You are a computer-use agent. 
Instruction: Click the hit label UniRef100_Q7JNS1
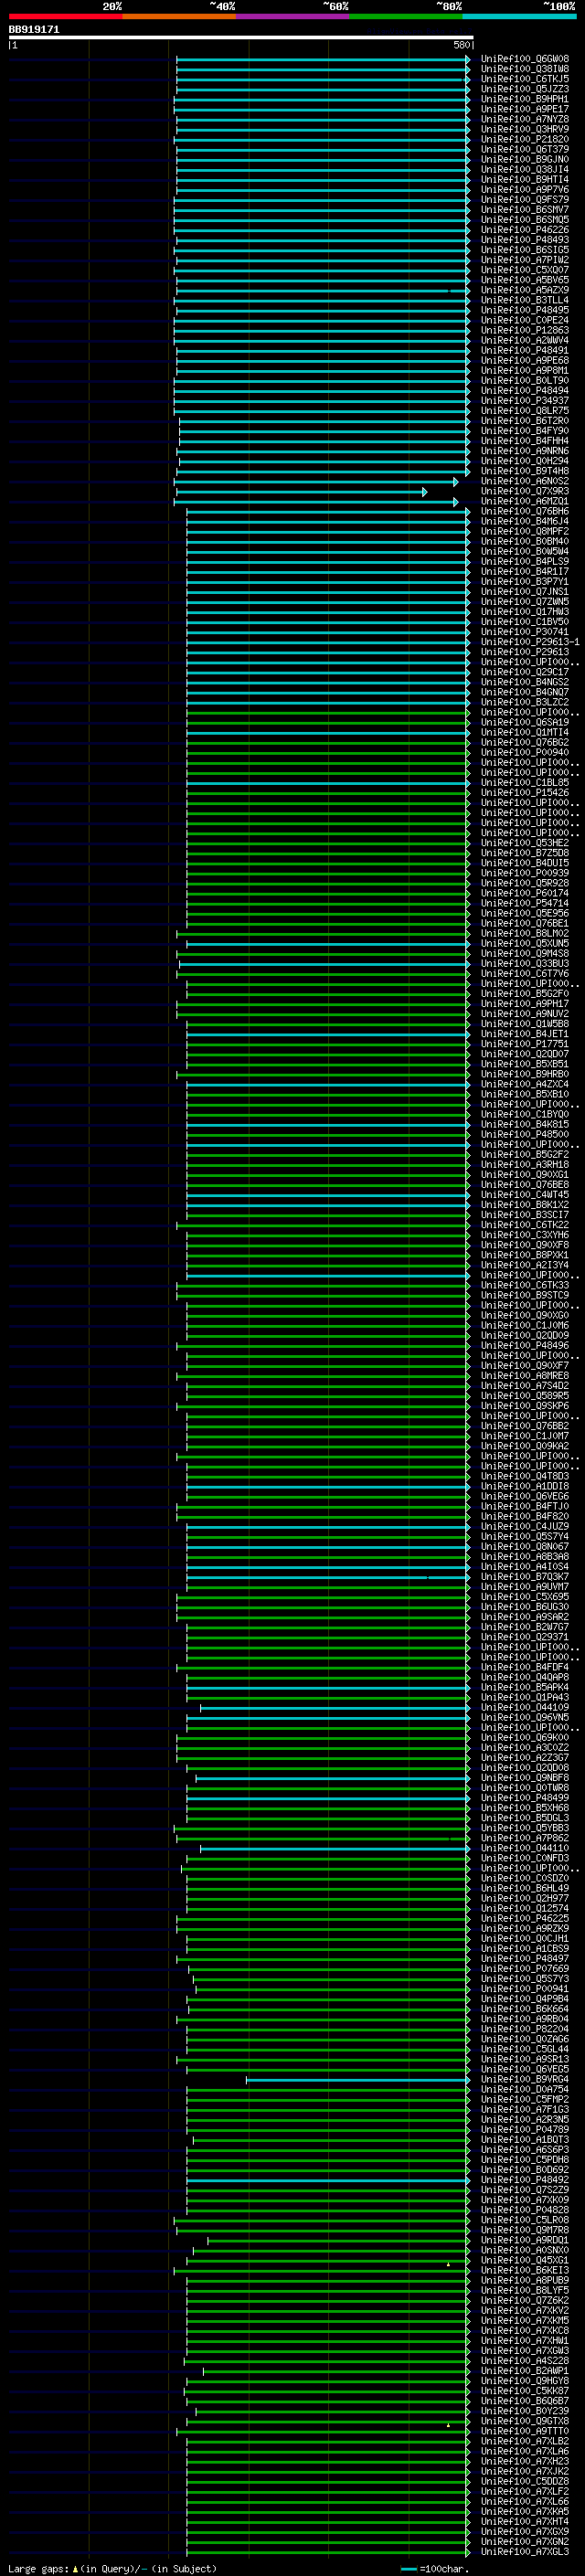click(525, 592)
